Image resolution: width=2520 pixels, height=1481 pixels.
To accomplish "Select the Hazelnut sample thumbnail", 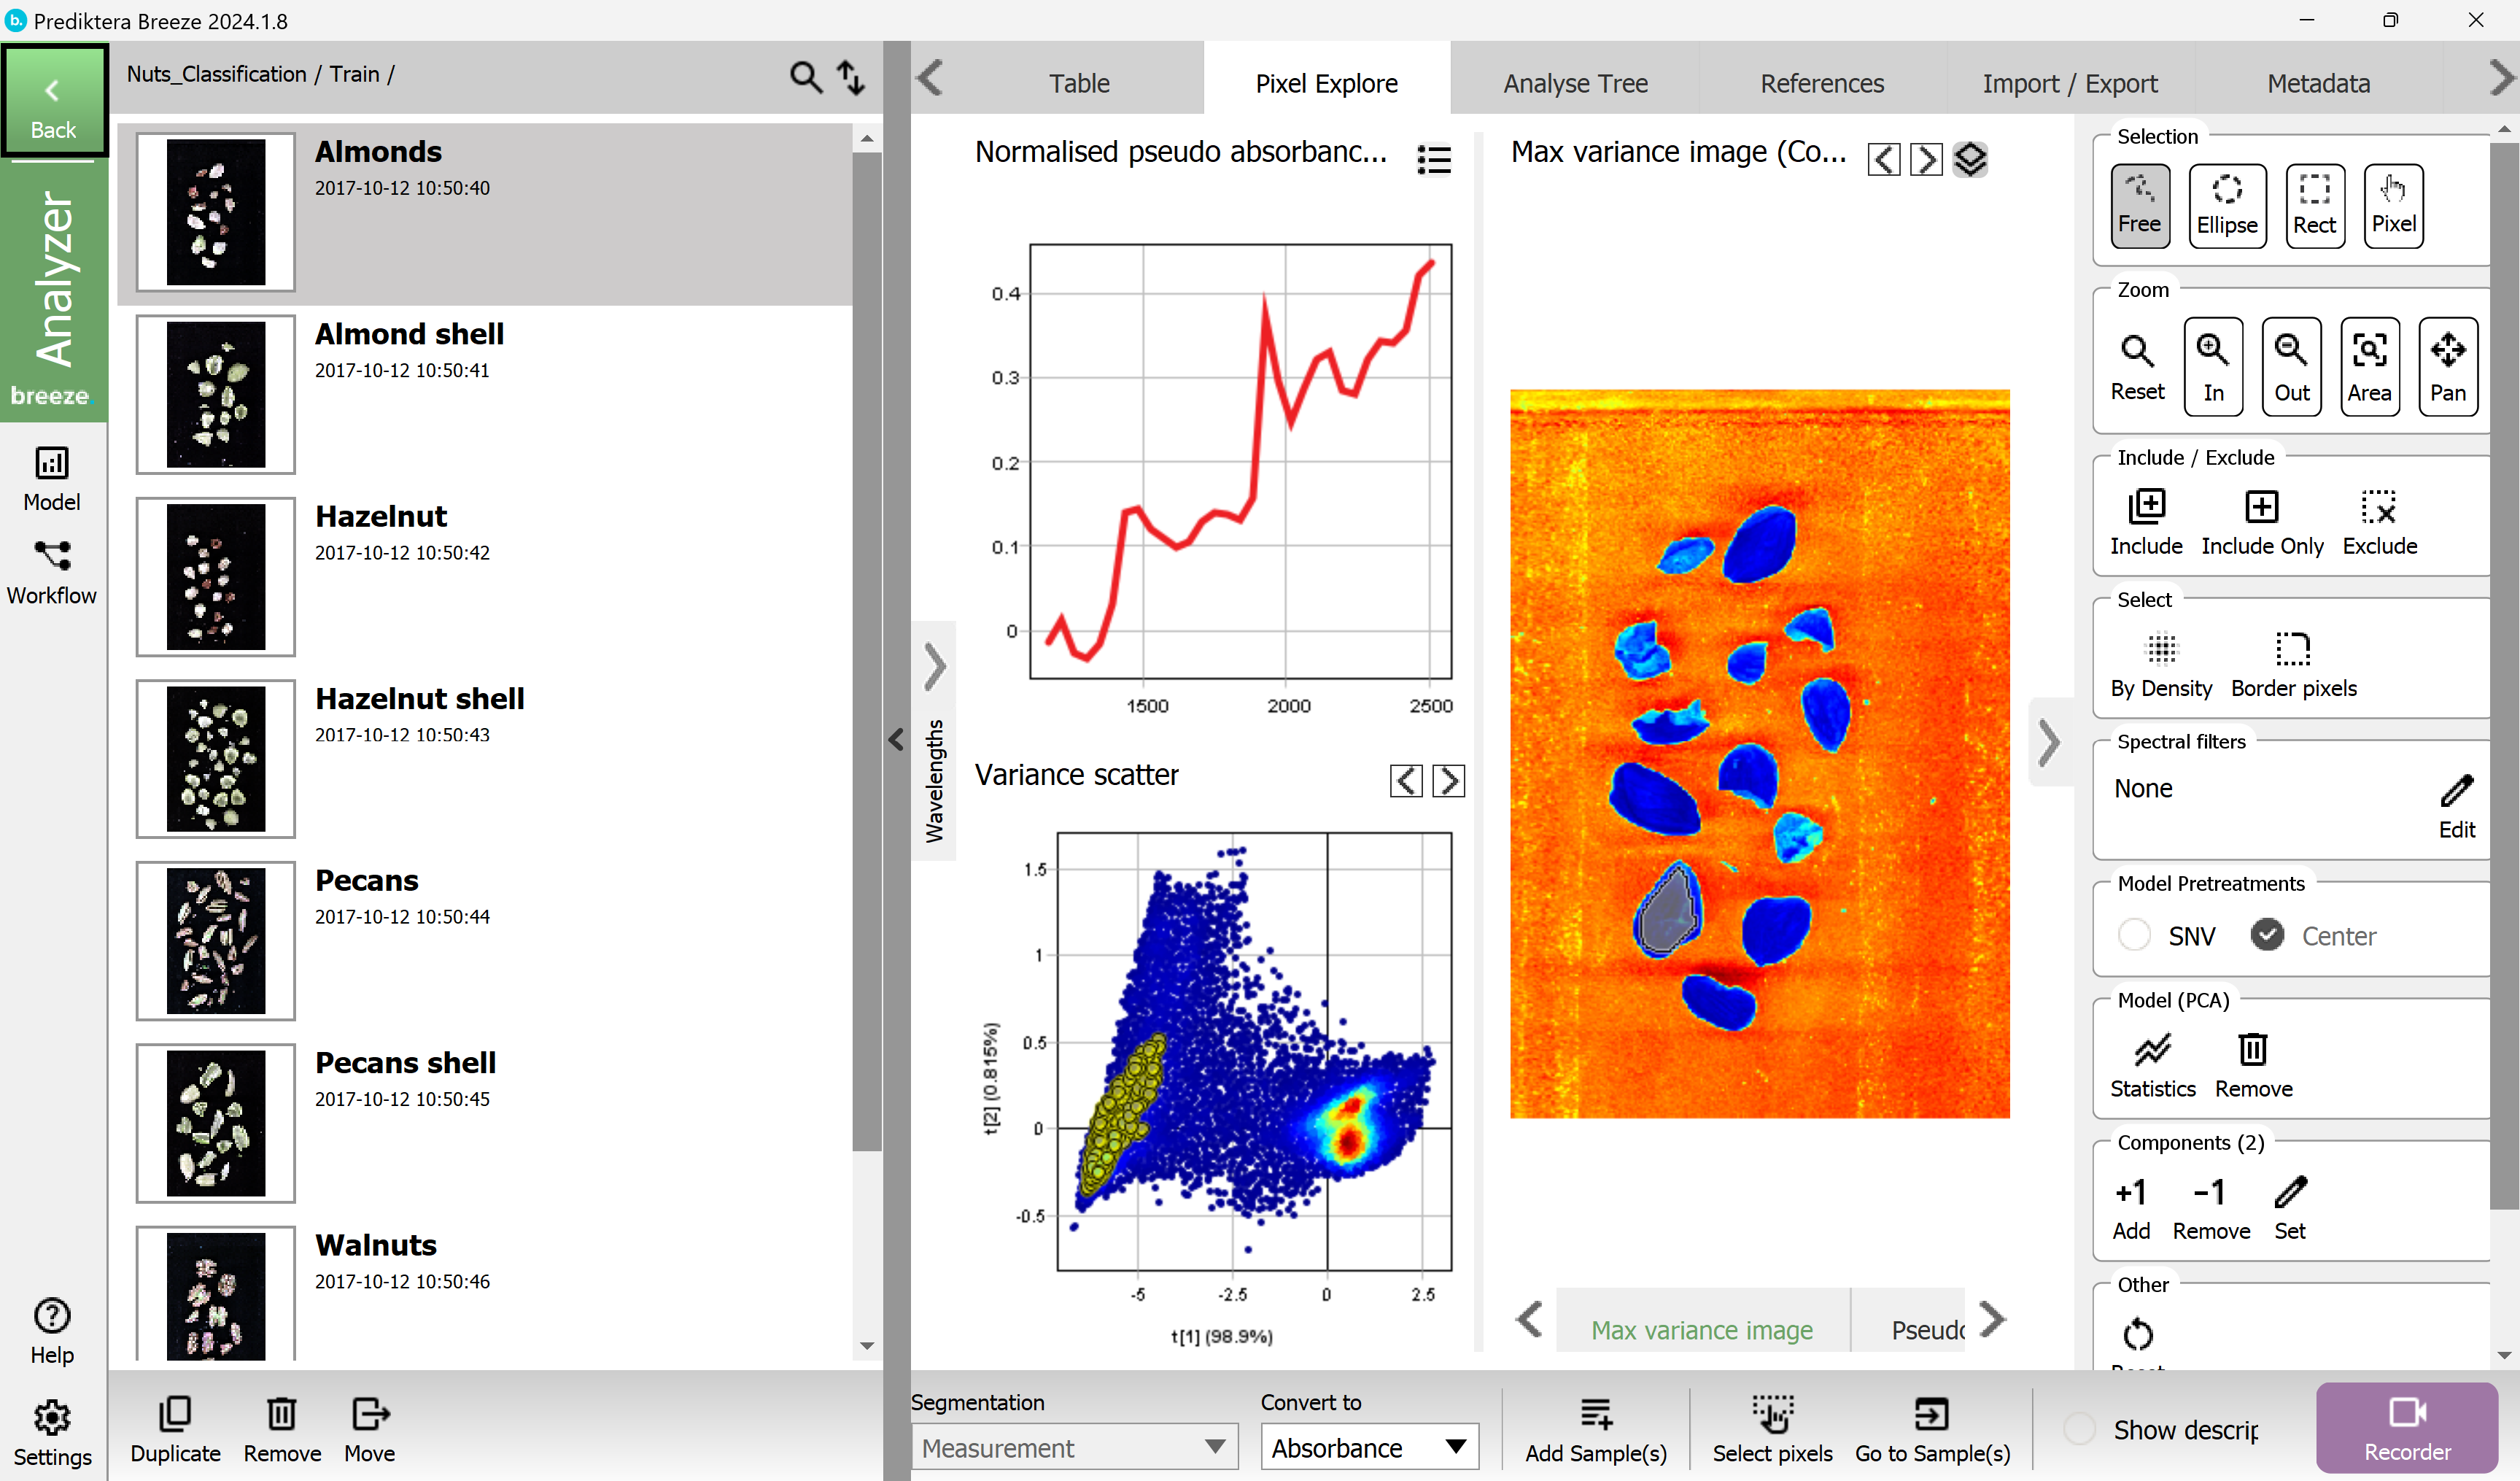I will point(216,577).
